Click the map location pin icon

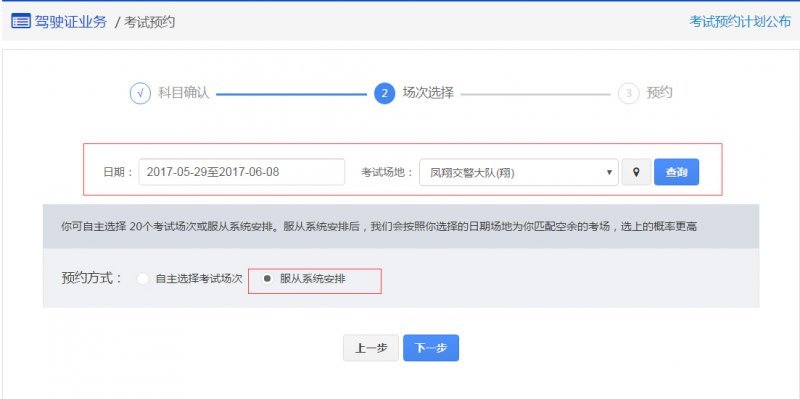pyautogui.click(x=636, y=172)
